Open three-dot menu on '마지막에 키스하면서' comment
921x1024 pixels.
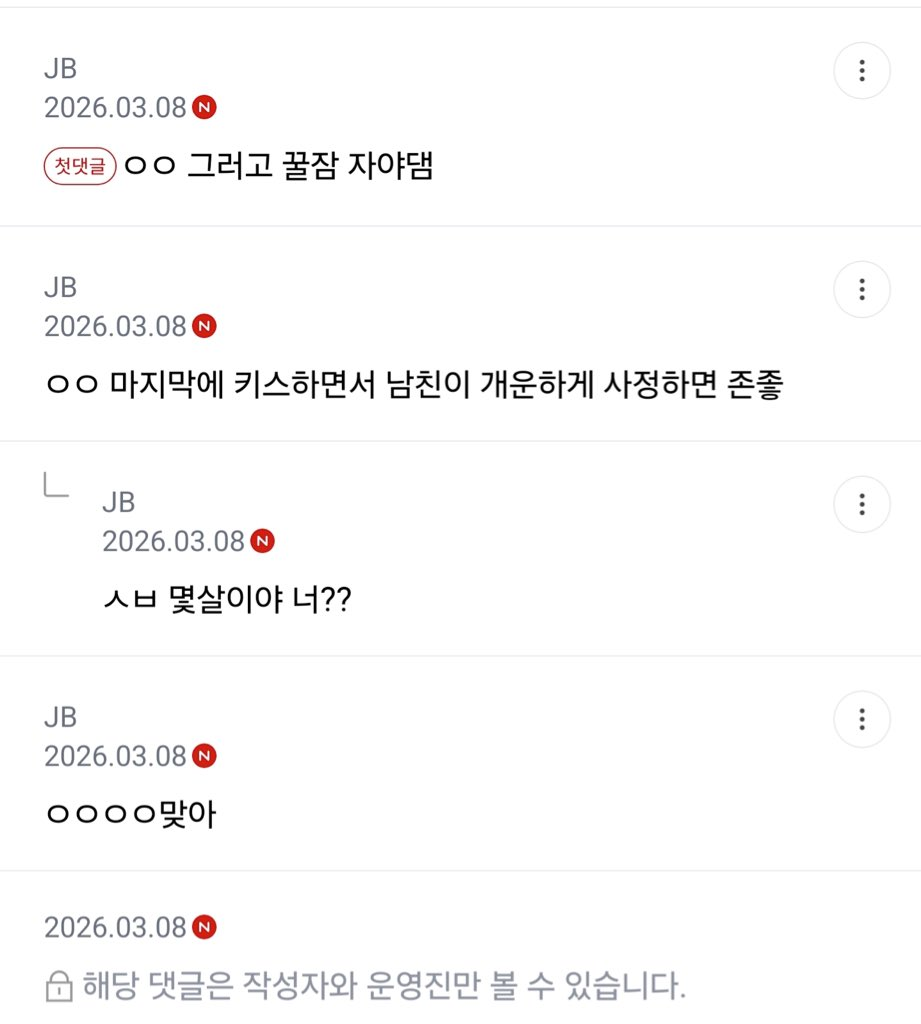click(x=861, y=290)
